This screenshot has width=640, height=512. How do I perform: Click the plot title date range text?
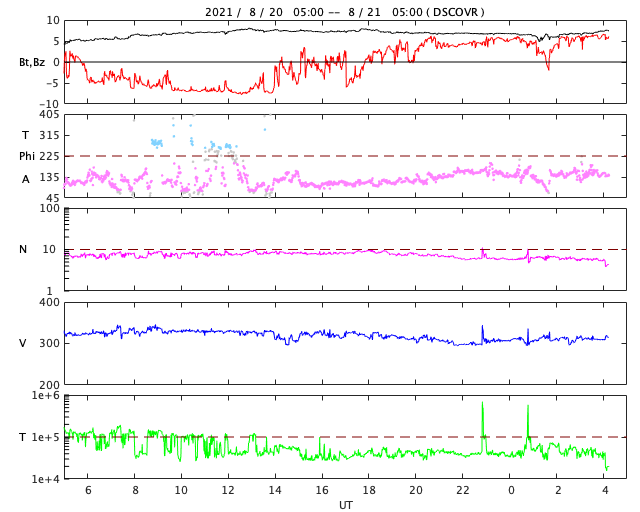(344, 12)
